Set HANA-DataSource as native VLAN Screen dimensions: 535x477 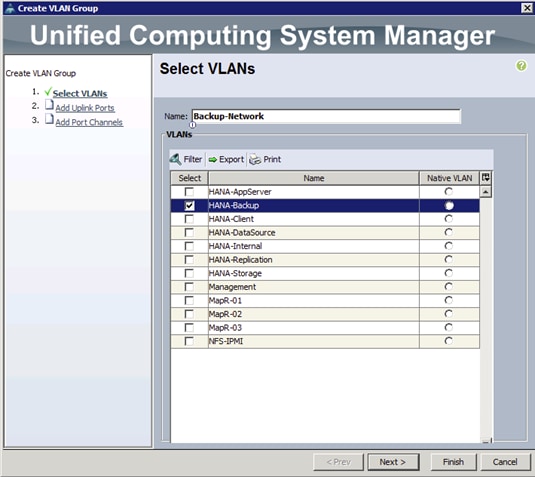pos(449,233)
